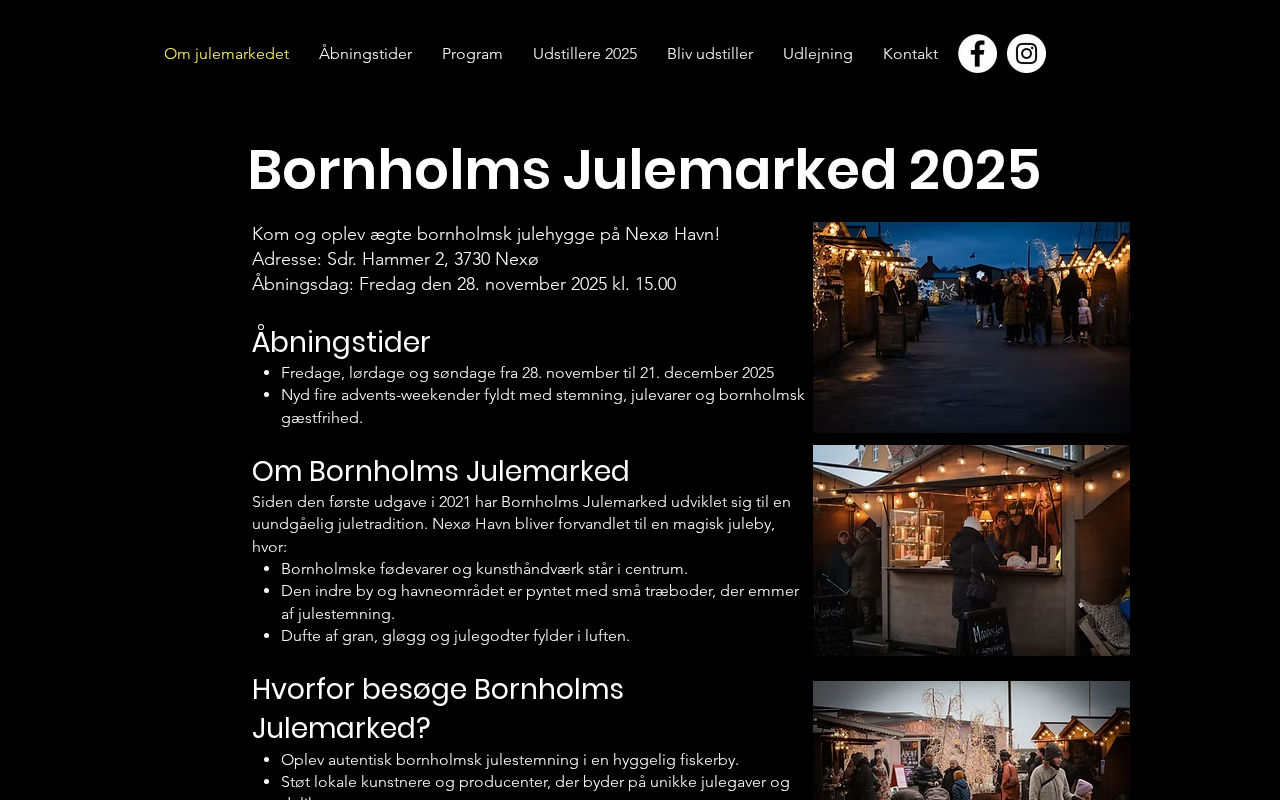Go to Om julemarkedet page
The height and width of the screenshot is (800, 1280).
[226, 54]
